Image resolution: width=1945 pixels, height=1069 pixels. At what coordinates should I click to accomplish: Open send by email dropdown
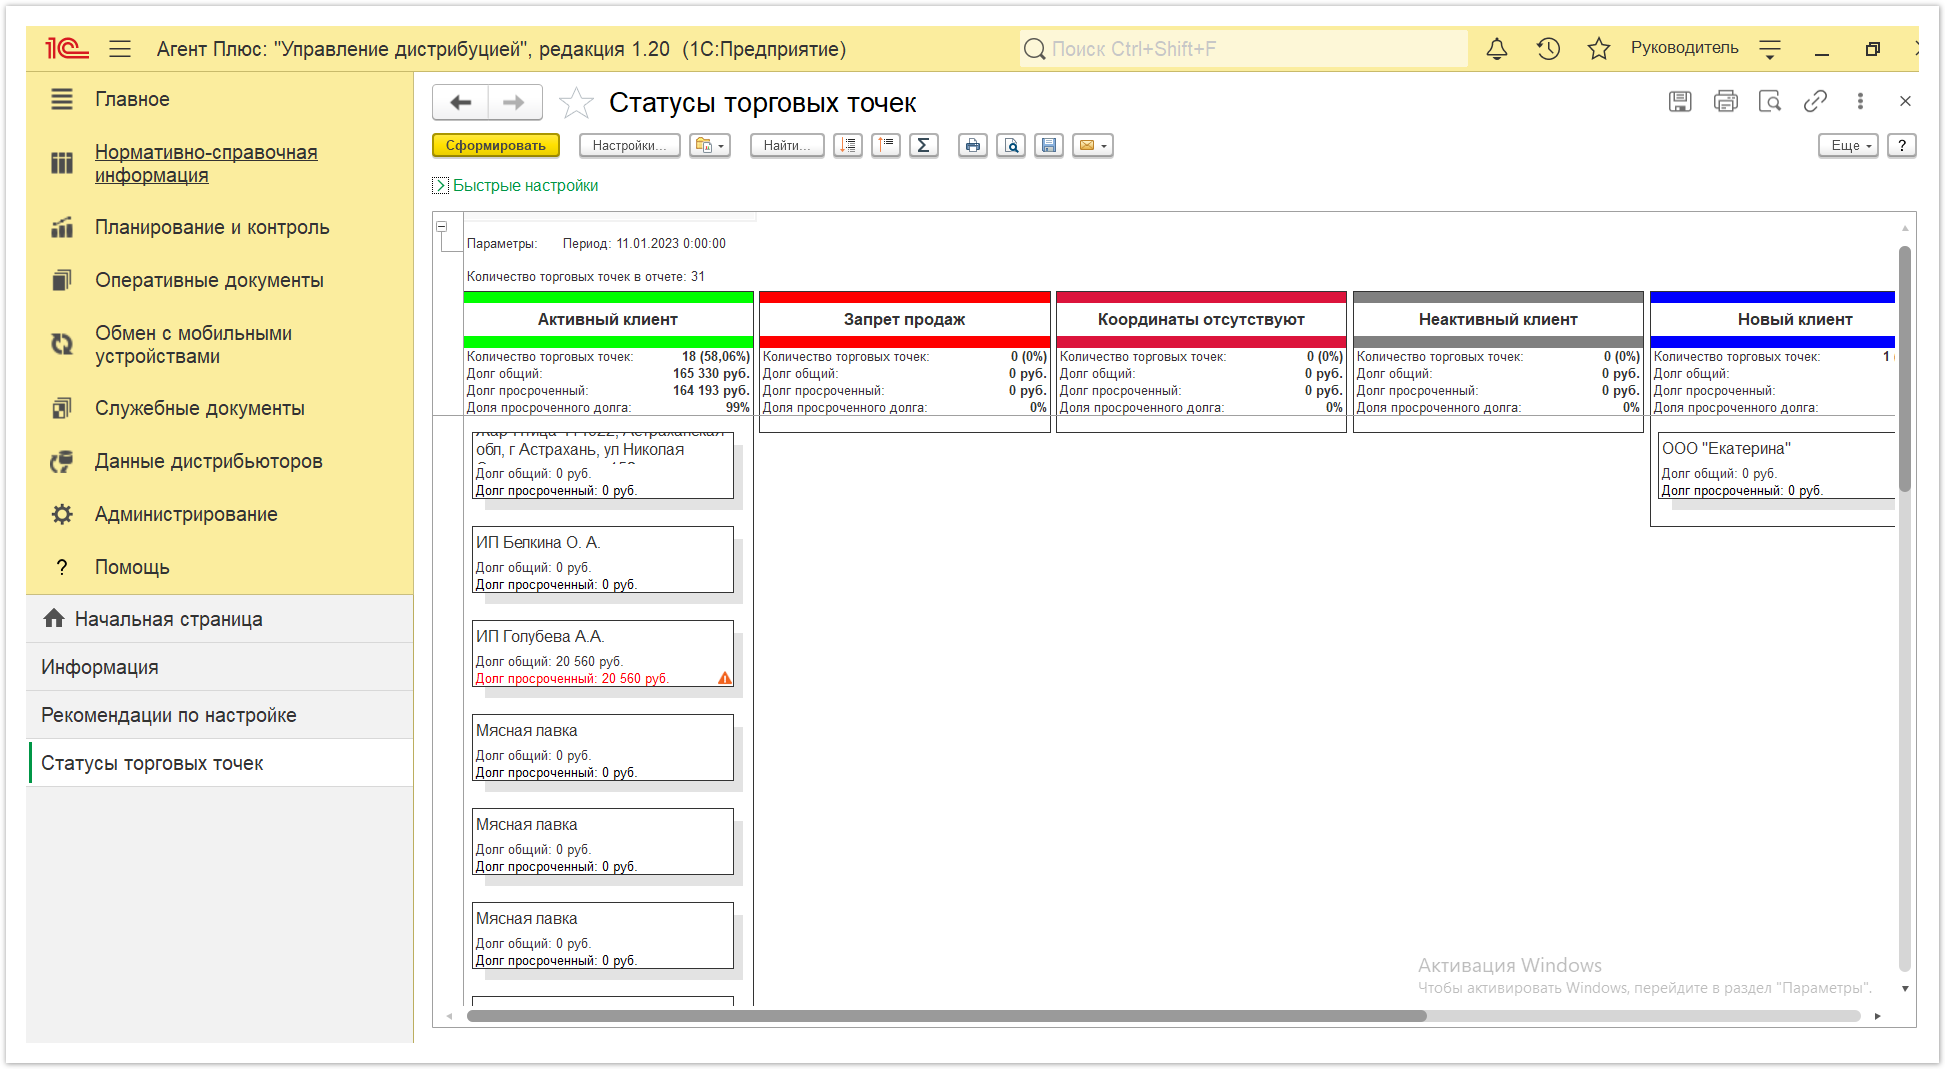click(x=1093, y=145)
